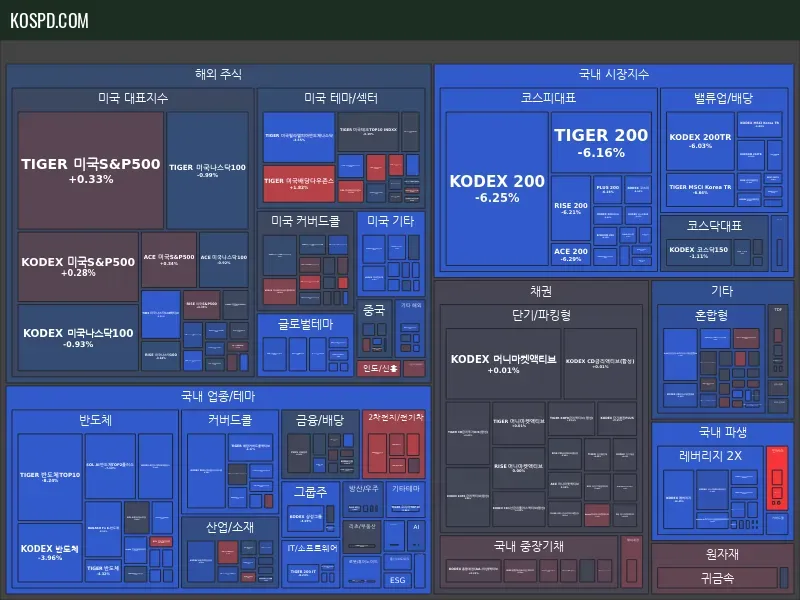Open the KODEX 200TR tile
This screenshot has width=800, height=600.
(700, 141)
